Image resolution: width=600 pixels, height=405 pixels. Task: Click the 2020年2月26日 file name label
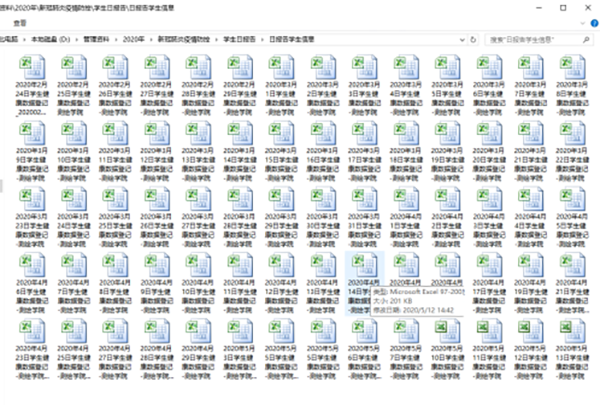[115, 98]
